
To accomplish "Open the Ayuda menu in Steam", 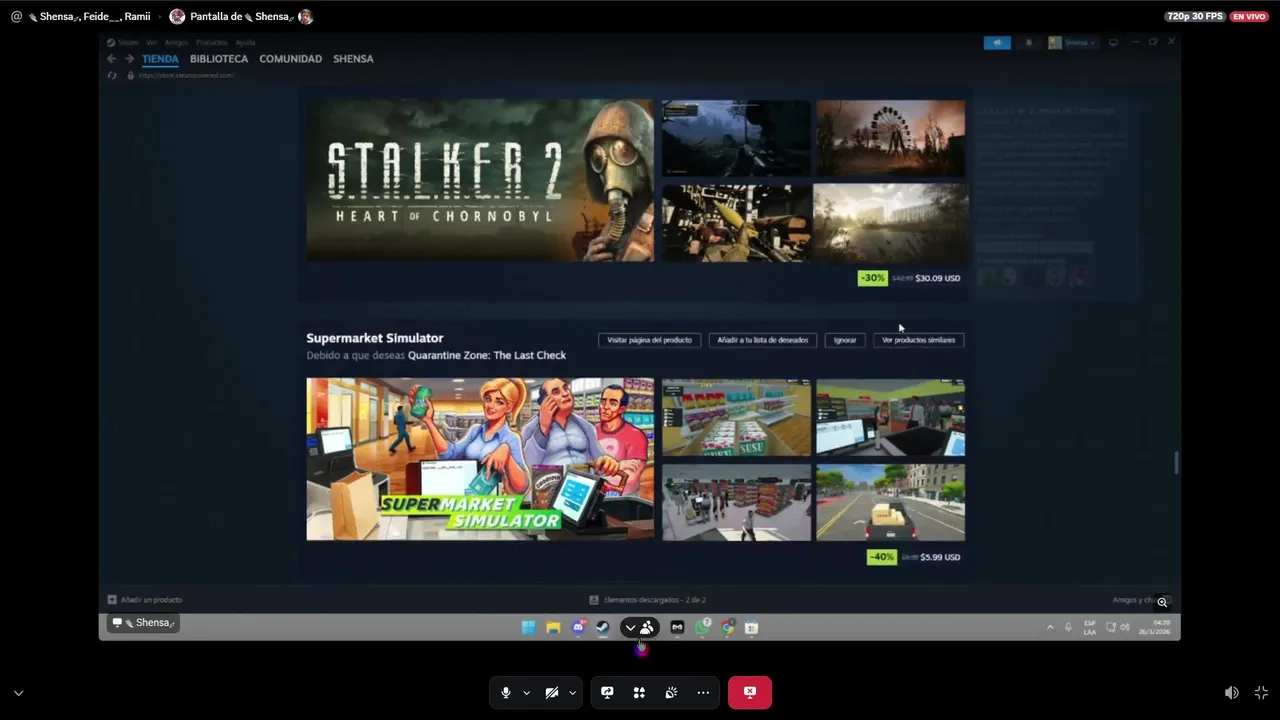I will pyautogui.click(x=245, y=43).
